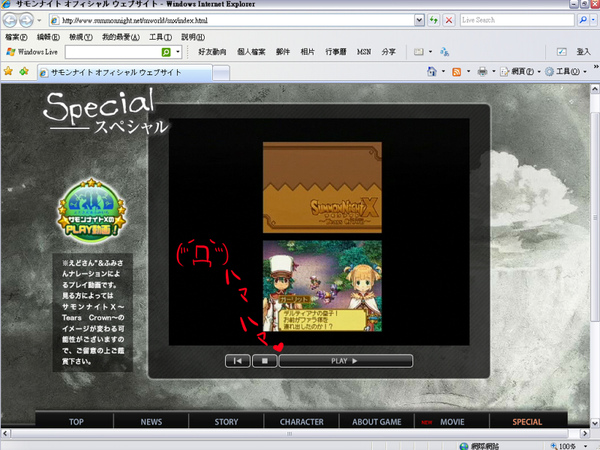Expand the RSS feeds dropdown arrow
The height and width of the screenshot is (450, 600).
(468, 71)
